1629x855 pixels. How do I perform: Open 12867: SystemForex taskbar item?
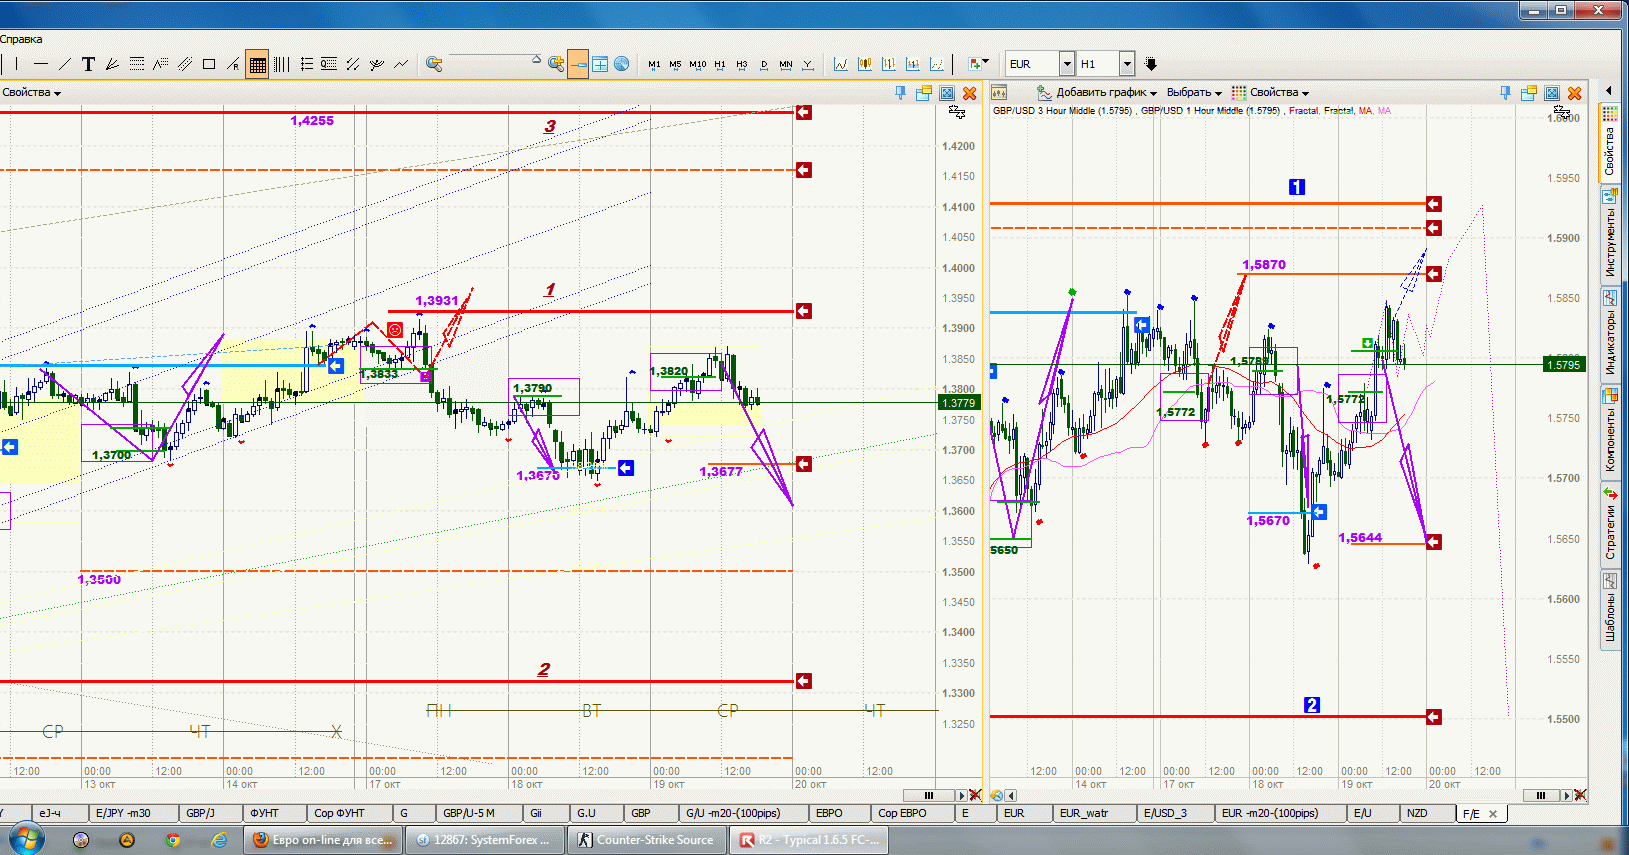click(484, 840)
